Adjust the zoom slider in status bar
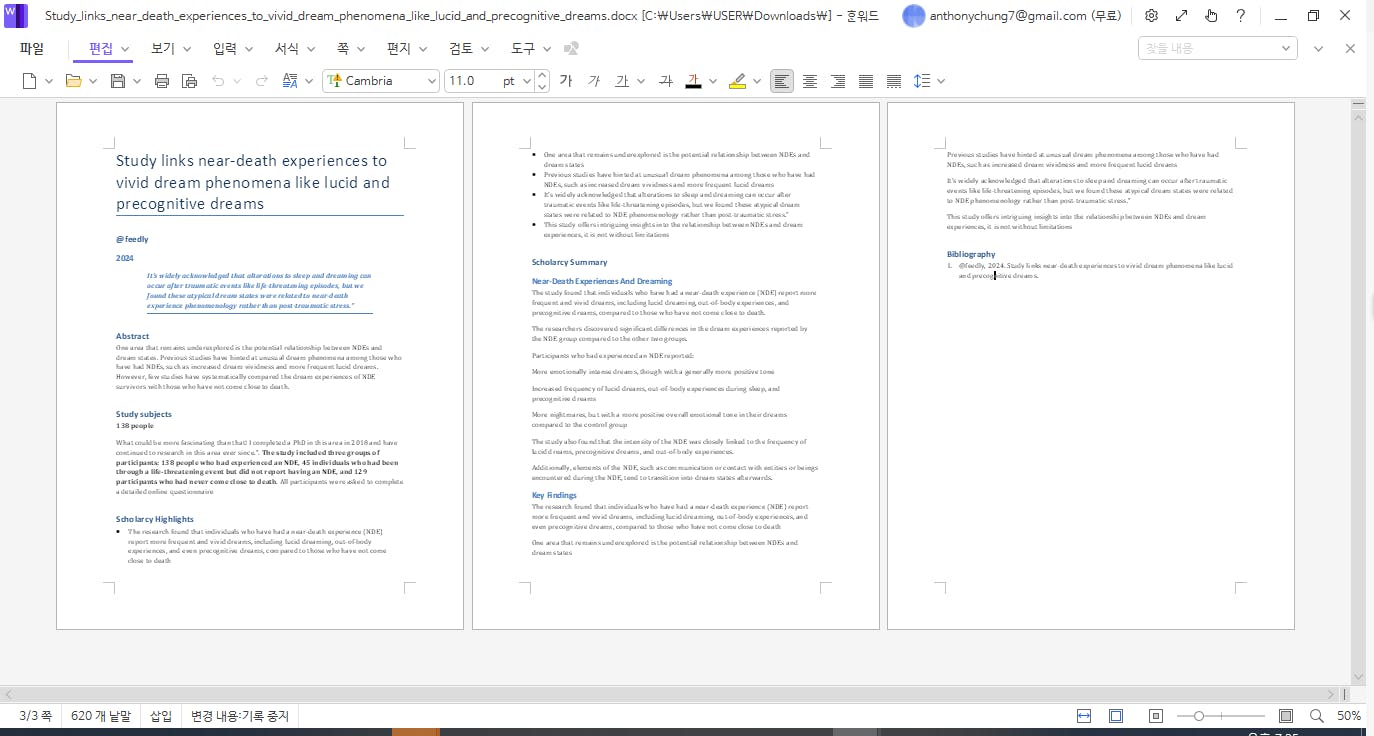The width and height of the screenshot is (1374, 736). (x=1199, y=716)
